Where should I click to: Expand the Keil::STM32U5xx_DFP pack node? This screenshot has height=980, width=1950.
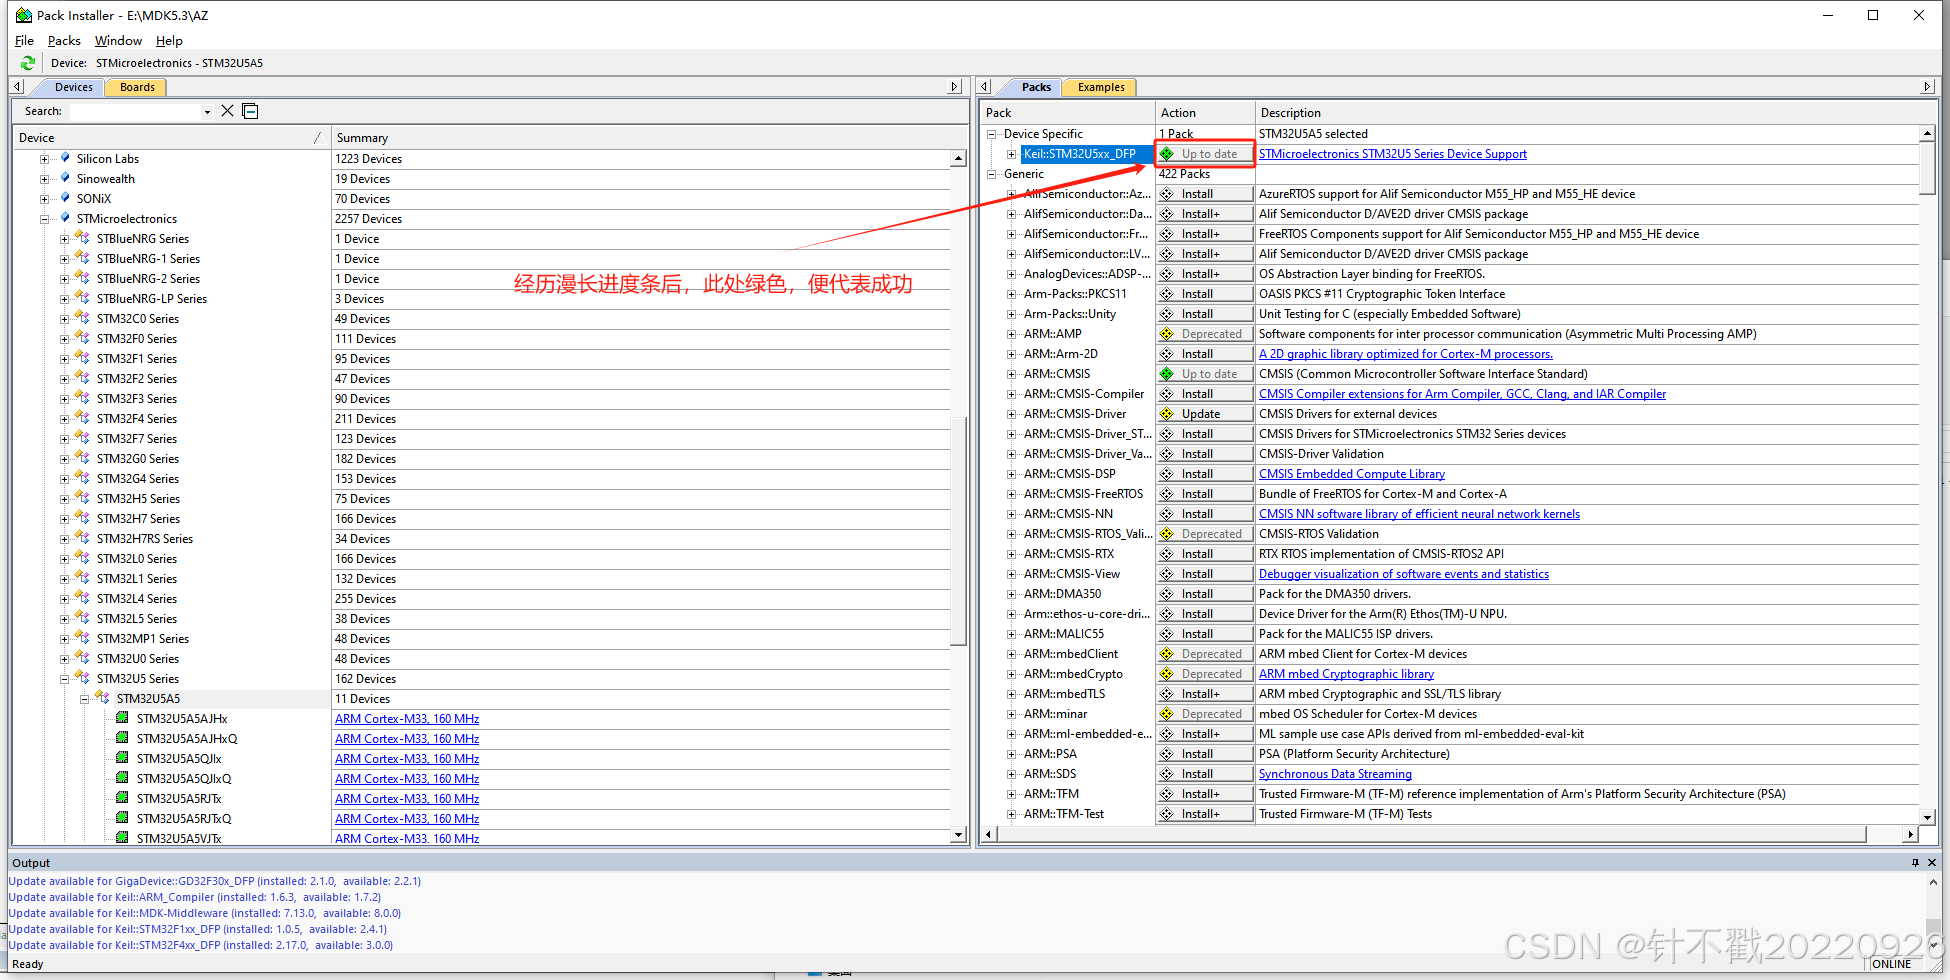[1012, 154]
